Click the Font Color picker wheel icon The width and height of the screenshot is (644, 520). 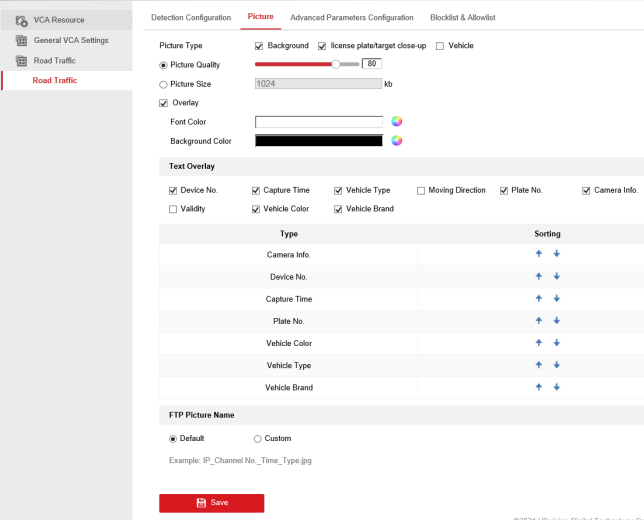(396, 122)
